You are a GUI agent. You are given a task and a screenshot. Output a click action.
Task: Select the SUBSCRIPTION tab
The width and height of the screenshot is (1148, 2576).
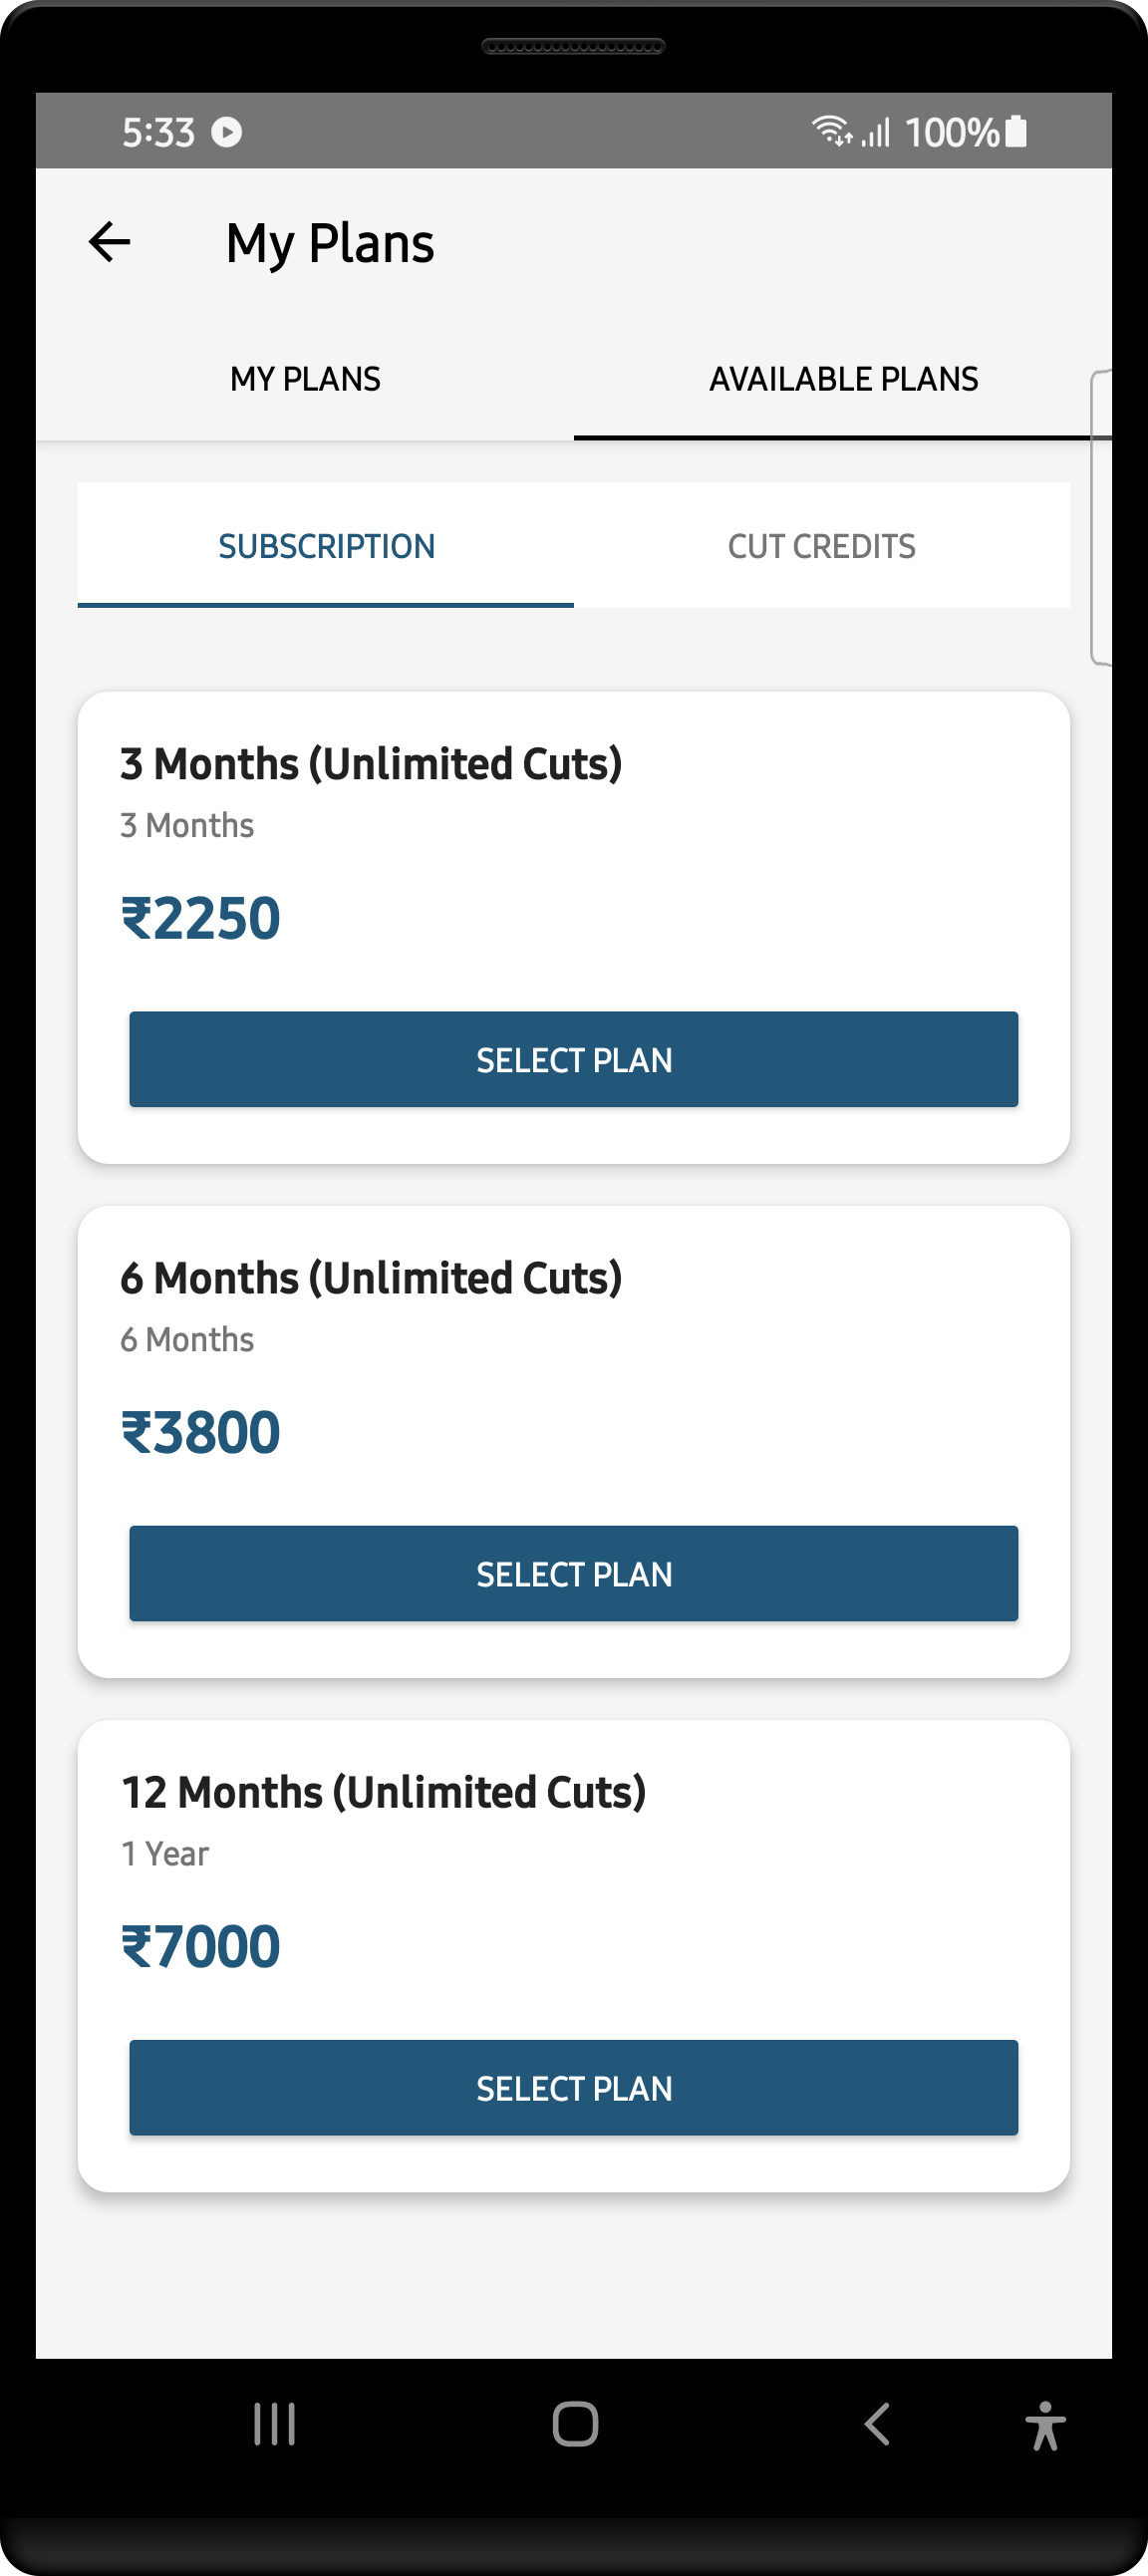point(326,545)
